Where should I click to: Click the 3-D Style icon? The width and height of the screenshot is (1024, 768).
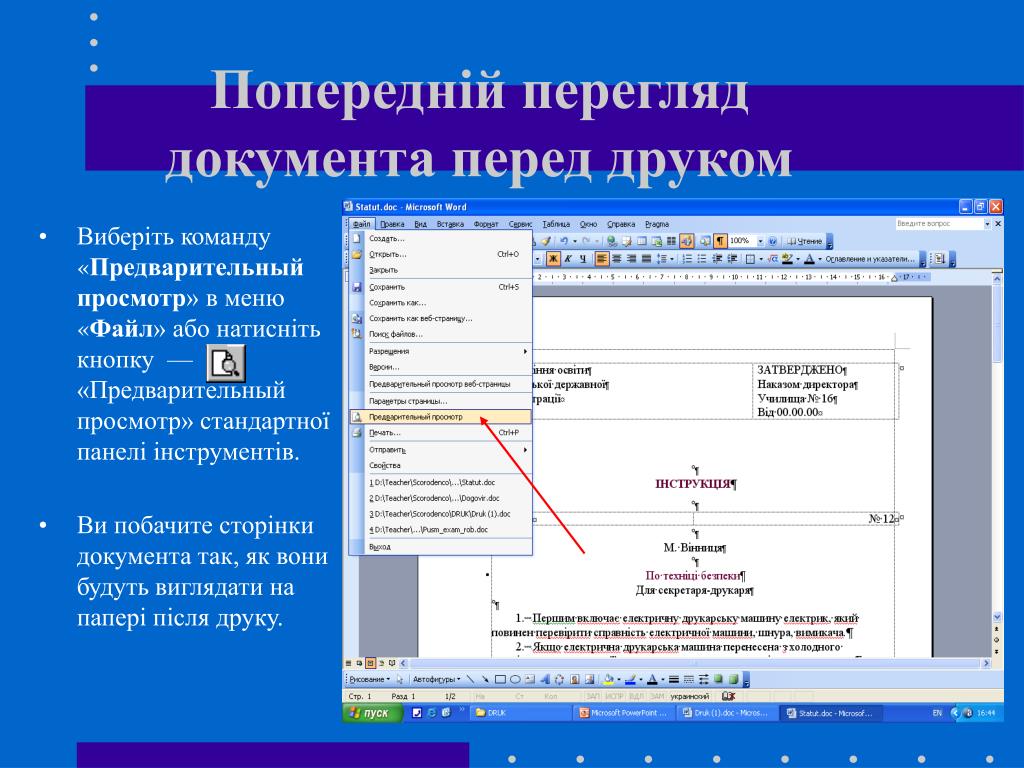click(x=733, y=679)
